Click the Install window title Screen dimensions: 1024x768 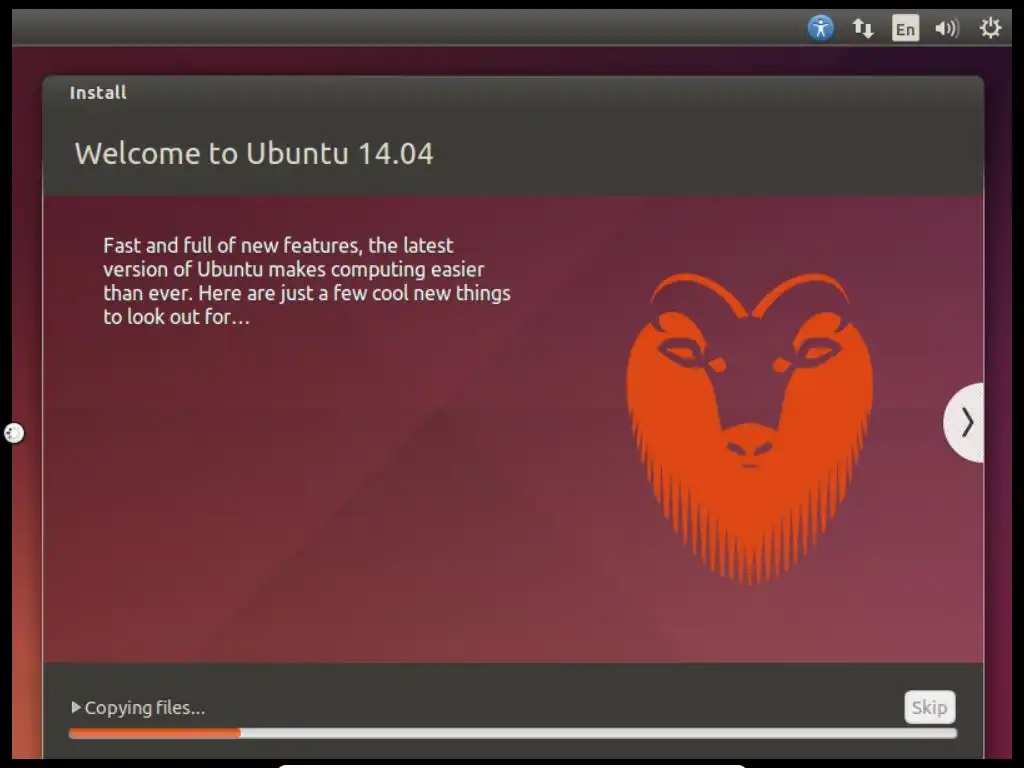[98, 93]
